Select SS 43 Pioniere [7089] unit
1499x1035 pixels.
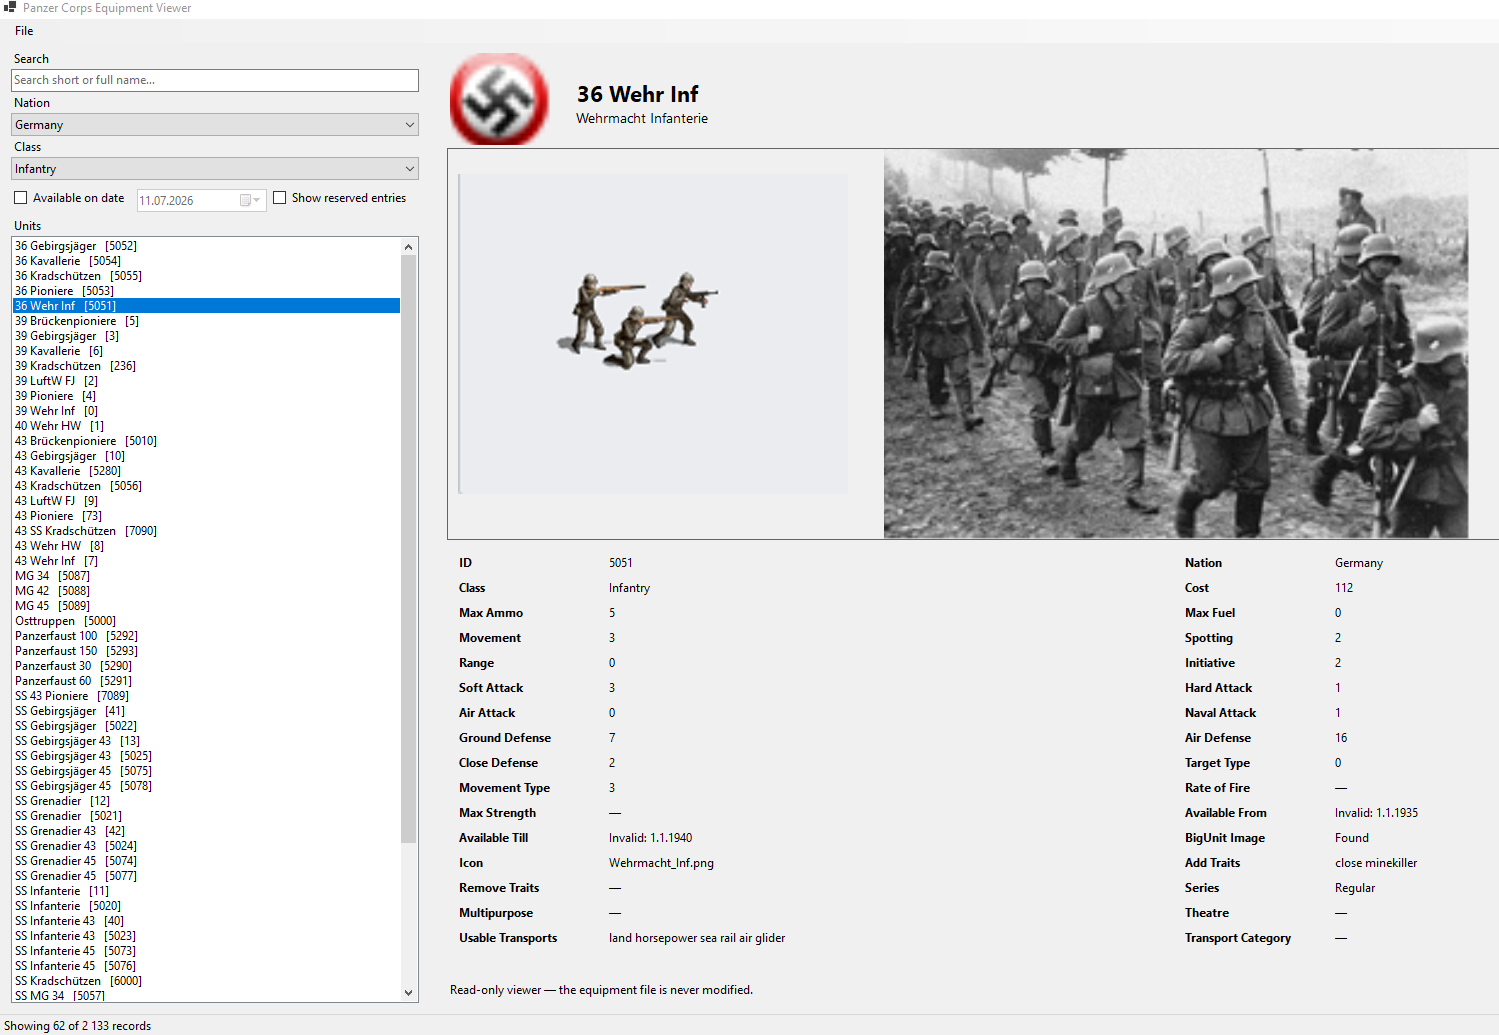206,696
